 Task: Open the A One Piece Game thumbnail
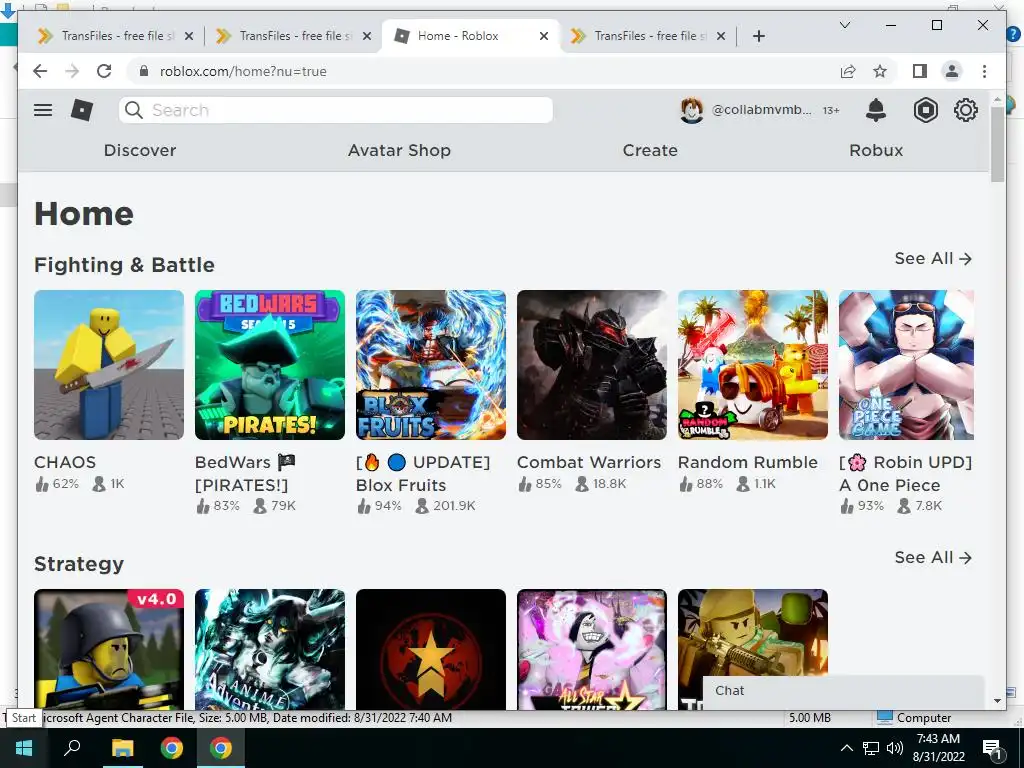click(906, 365)
